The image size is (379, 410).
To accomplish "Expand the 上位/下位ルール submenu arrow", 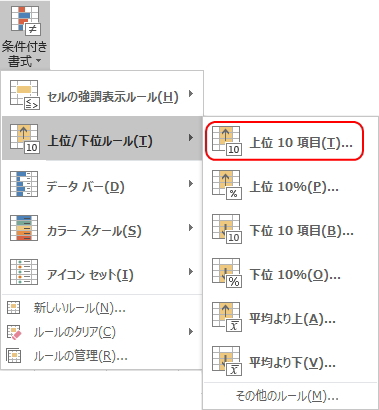I will (191, 137).
